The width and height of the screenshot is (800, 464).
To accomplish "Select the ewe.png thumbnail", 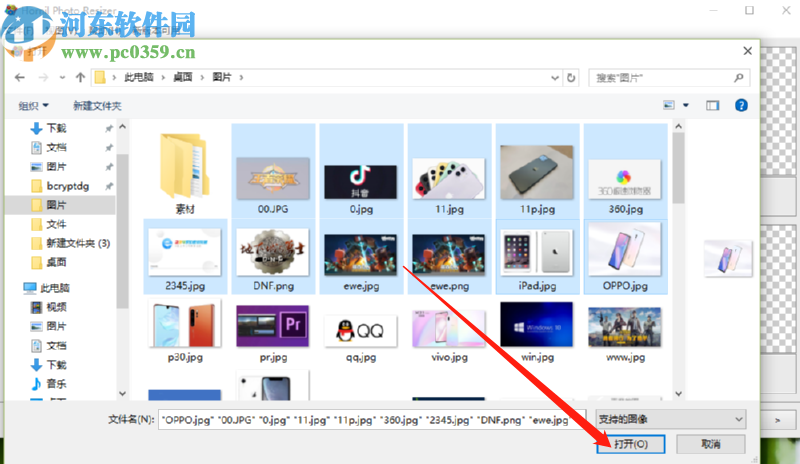I will coord(449,257).
